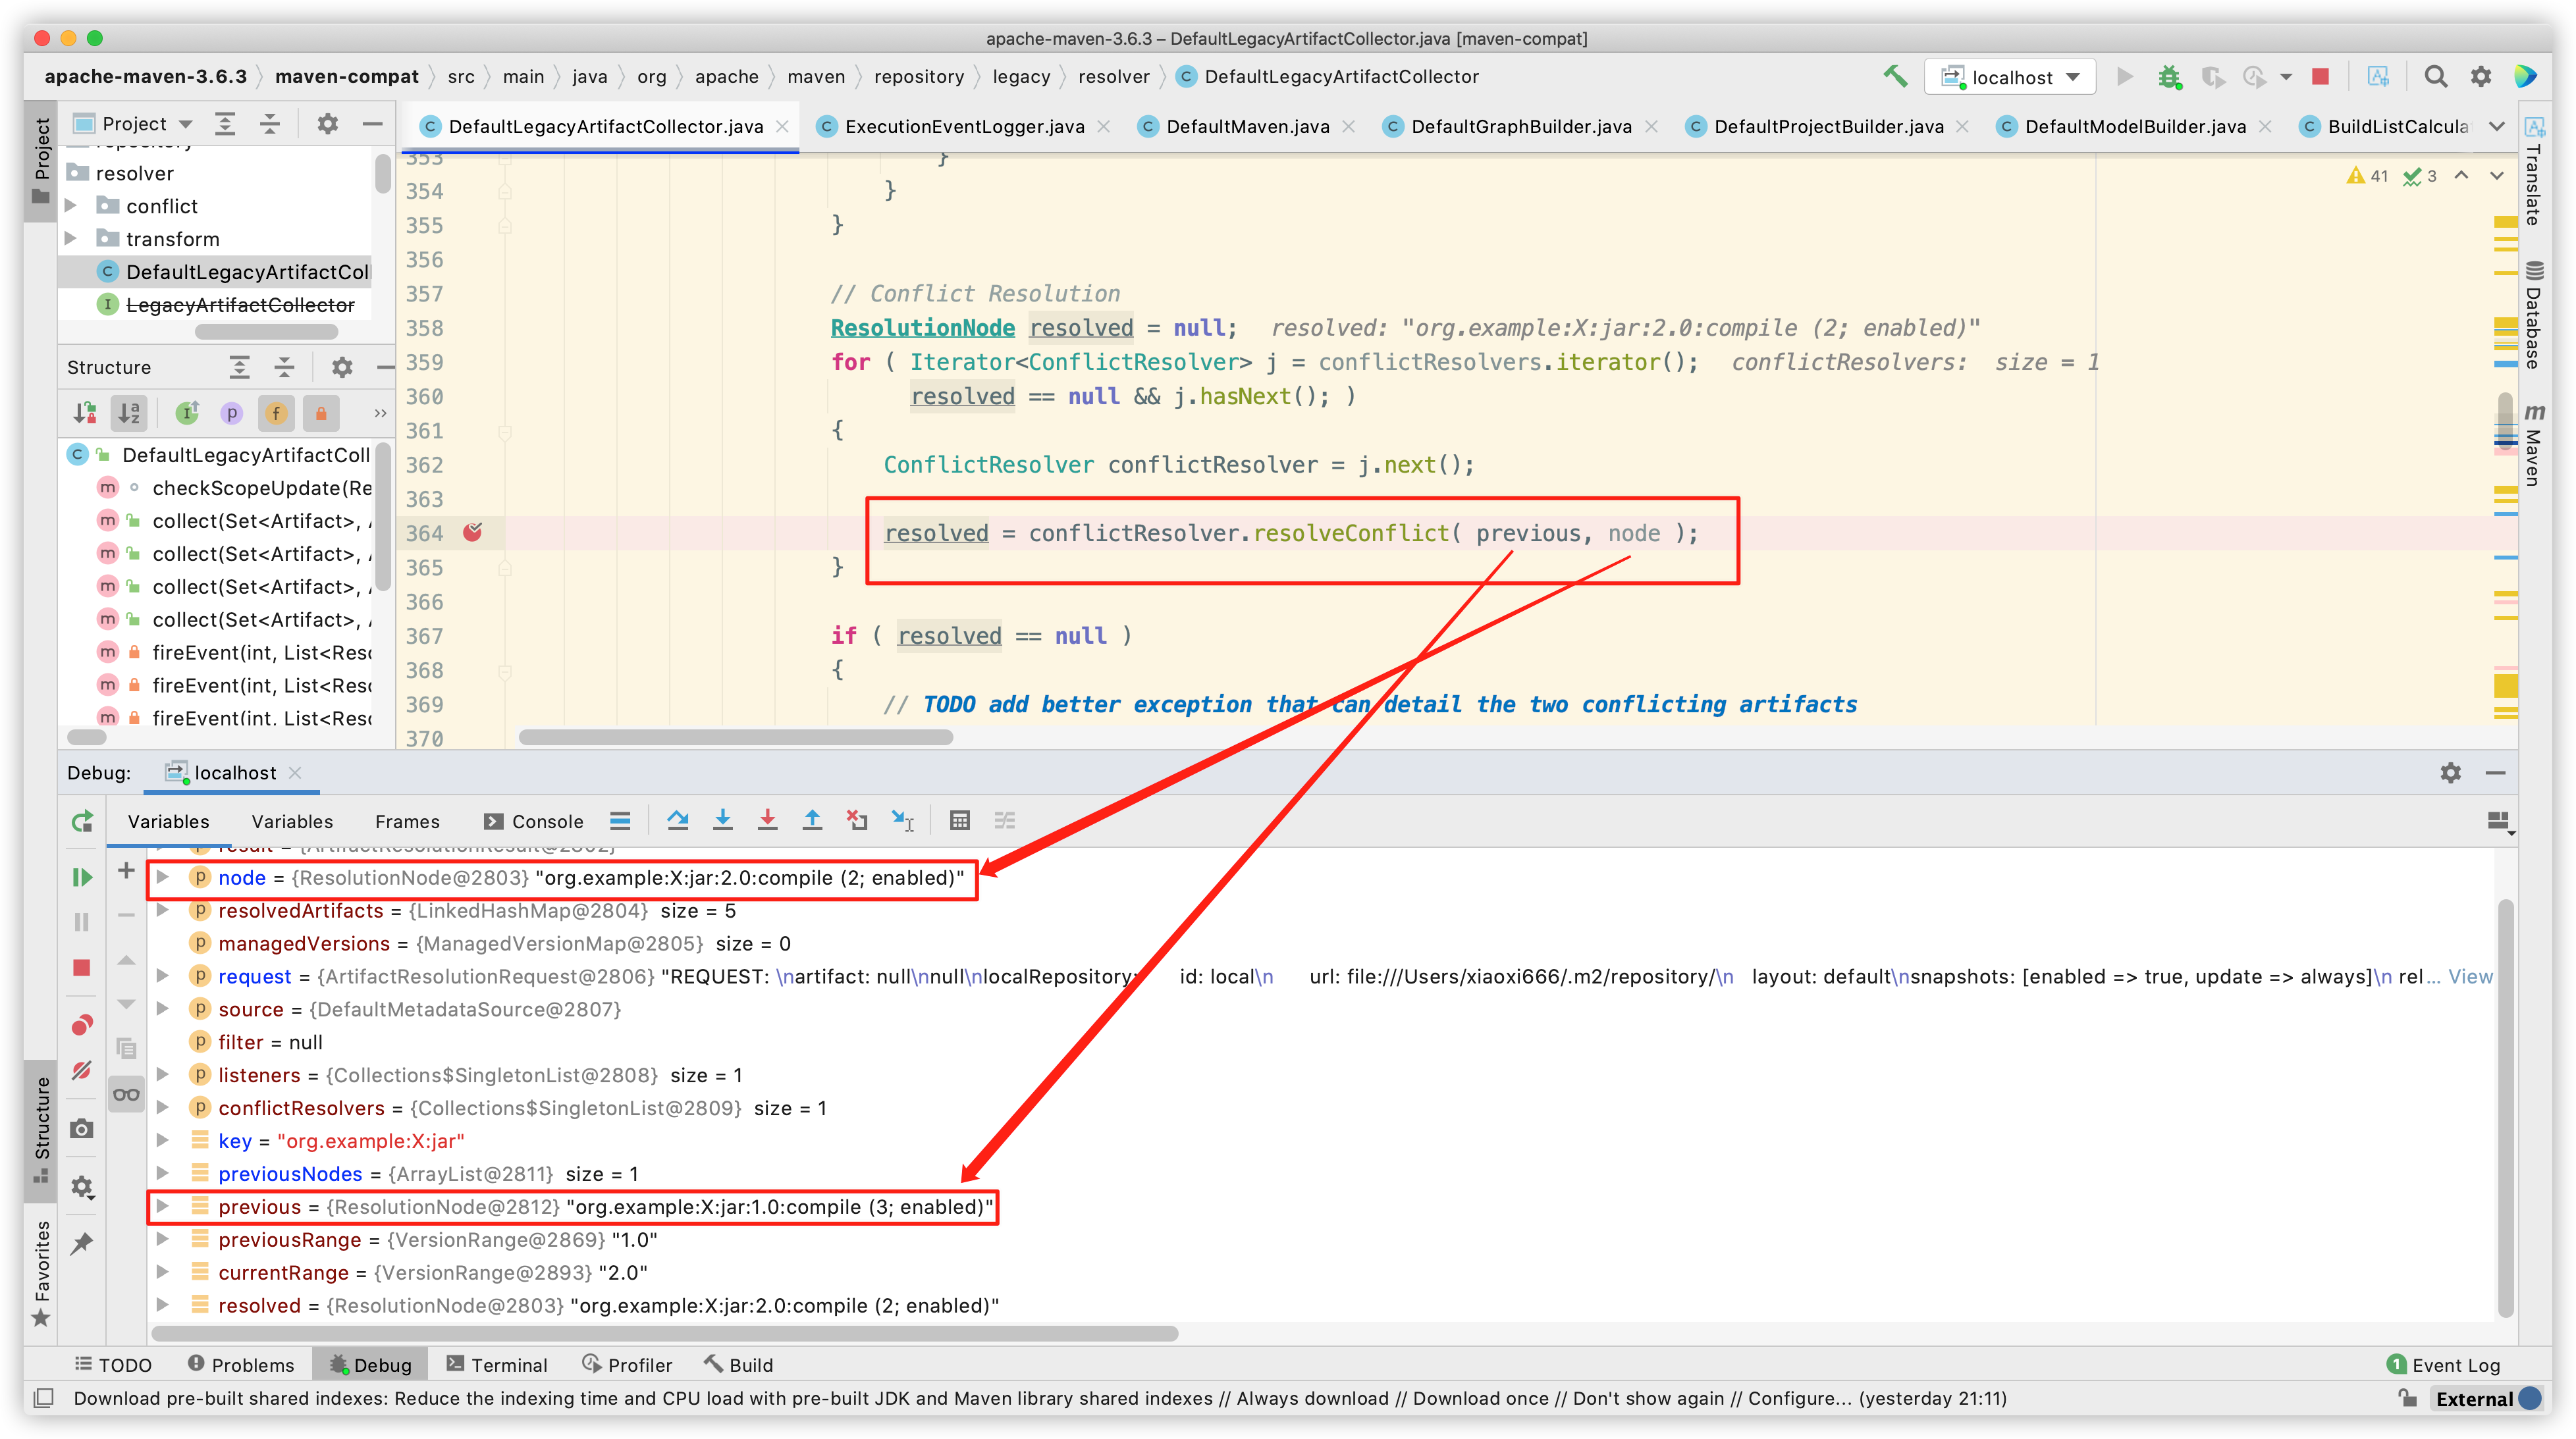Click Stop icon in debug sidebar

[82, 967]
